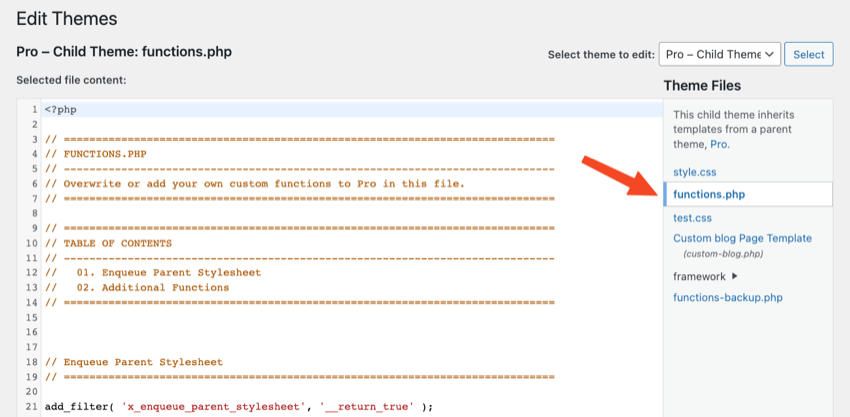Follow the Pro parent theme link

[719, 144]
